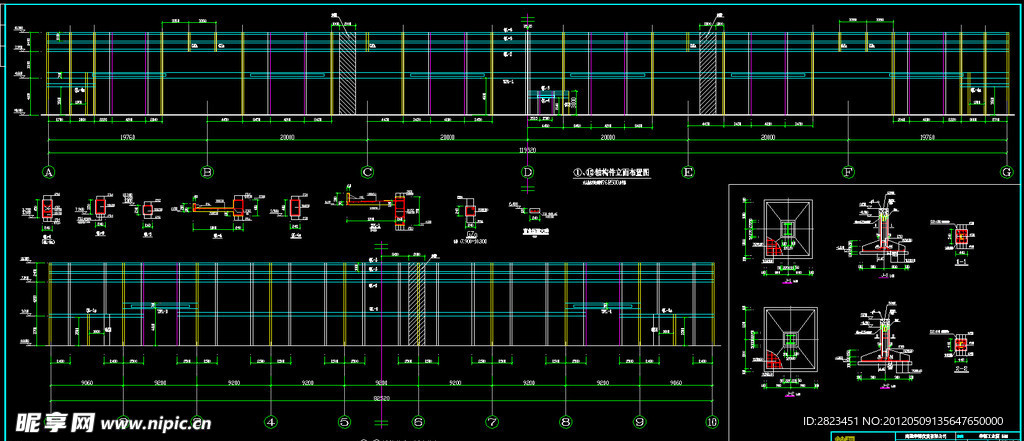Viewport: 1024px width, 441px height.
Task: Select numbered axis bubble 6
Action: point(418,423)
